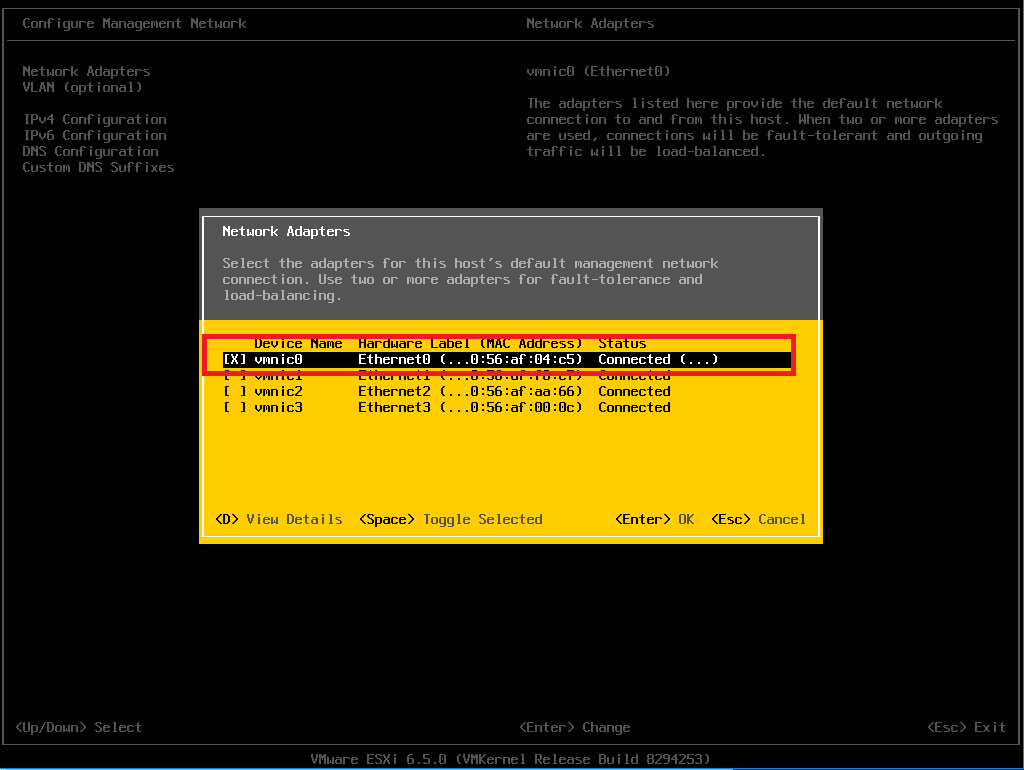Confirm with <Enter> OK in dialog
Viewport: 1024px width, 770px height.
[654, 519]
